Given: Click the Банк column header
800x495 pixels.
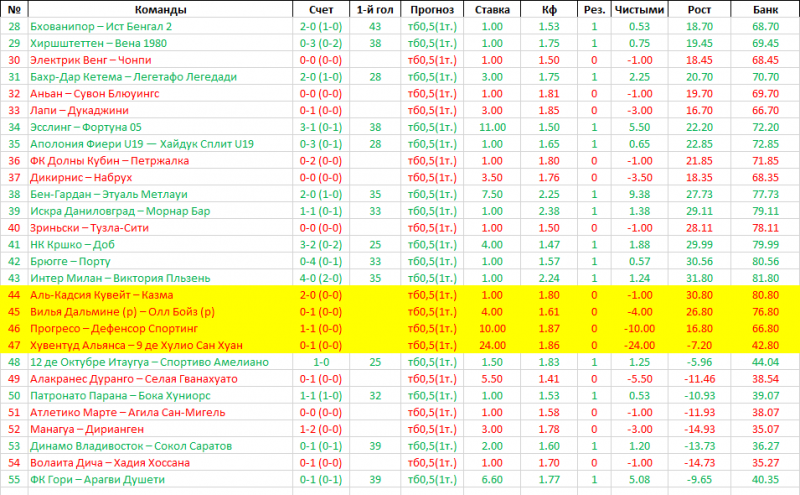Looking at the screenshot, I should pos(765,9).
